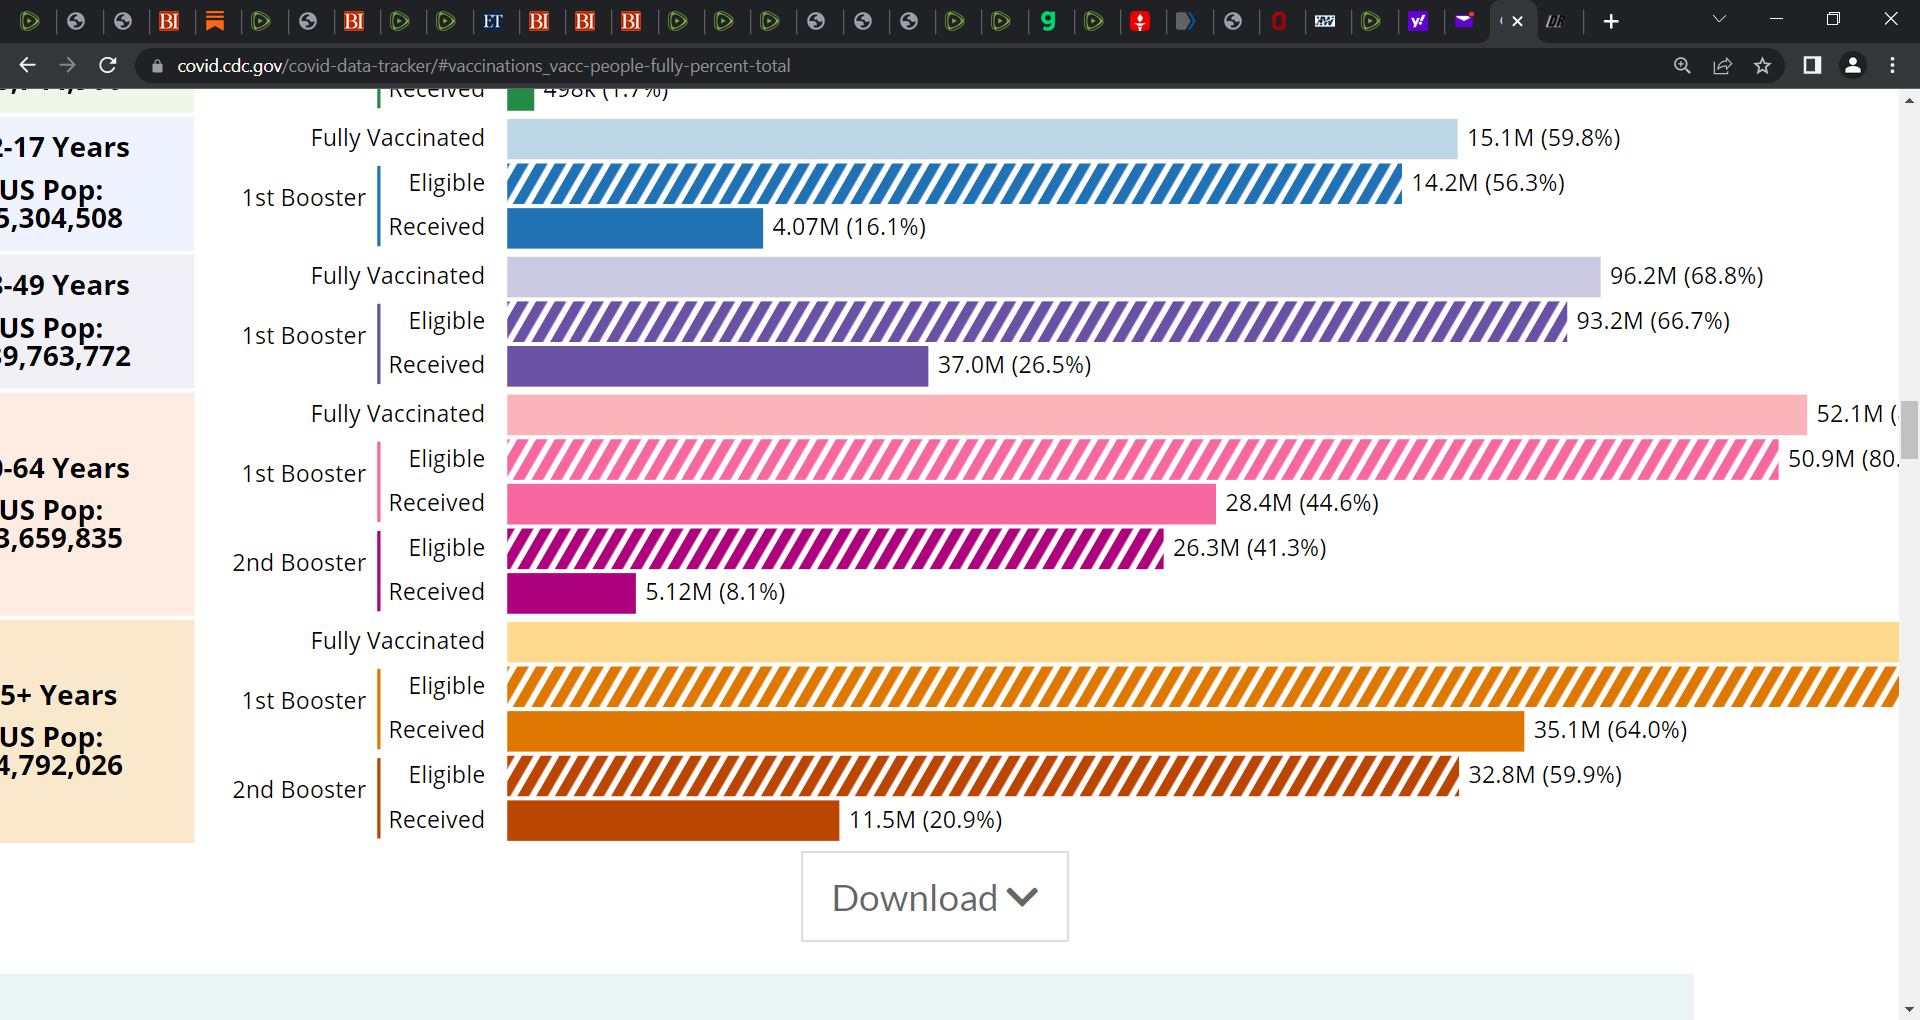Switch to the Yahoo tab
The height and width of the screenshot is (1020, 1920).
(x=1418, y=21)
